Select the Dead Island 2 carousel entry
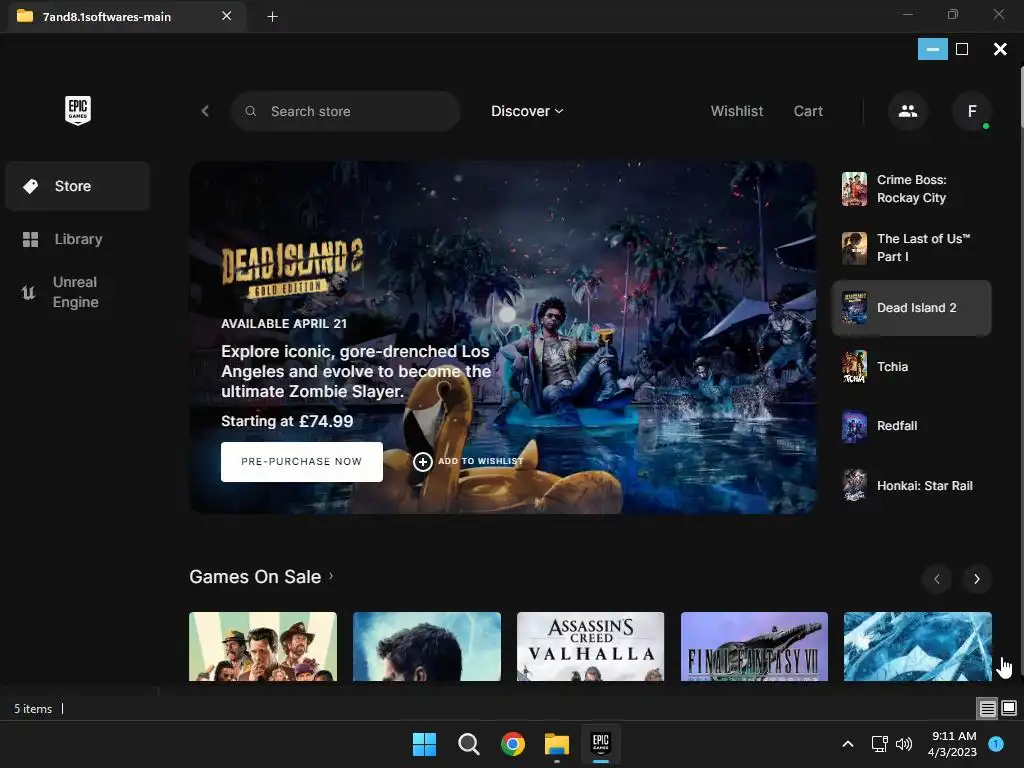 [912, 308]
